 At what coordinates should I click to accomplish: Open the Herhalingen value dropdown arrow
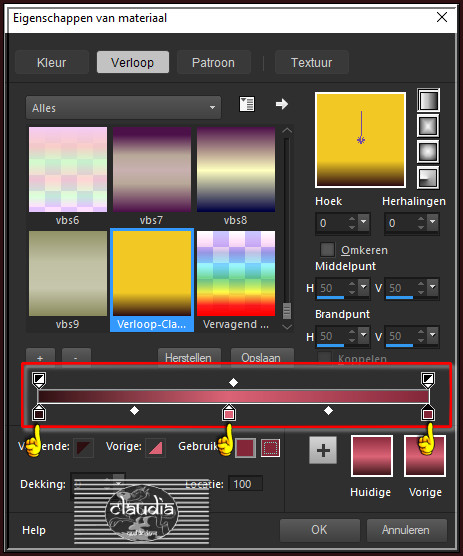433,222
